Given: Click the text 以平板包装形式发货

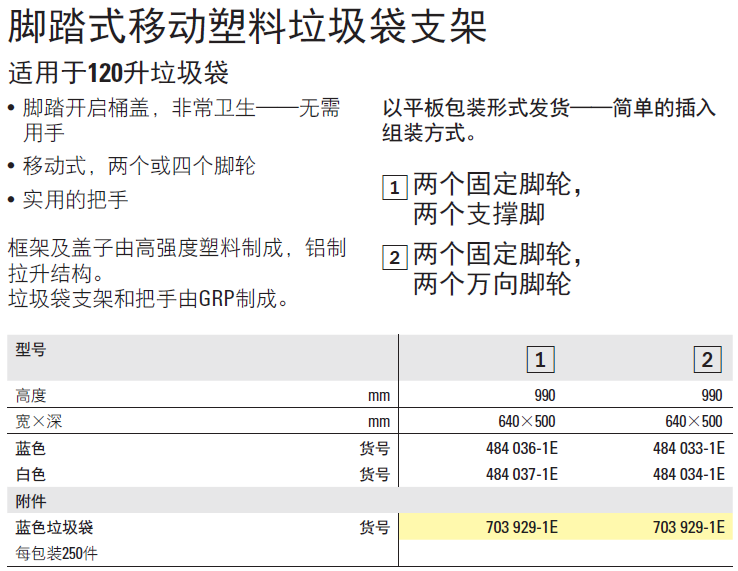Looking at the screenshot, I should tap(476, 108).
